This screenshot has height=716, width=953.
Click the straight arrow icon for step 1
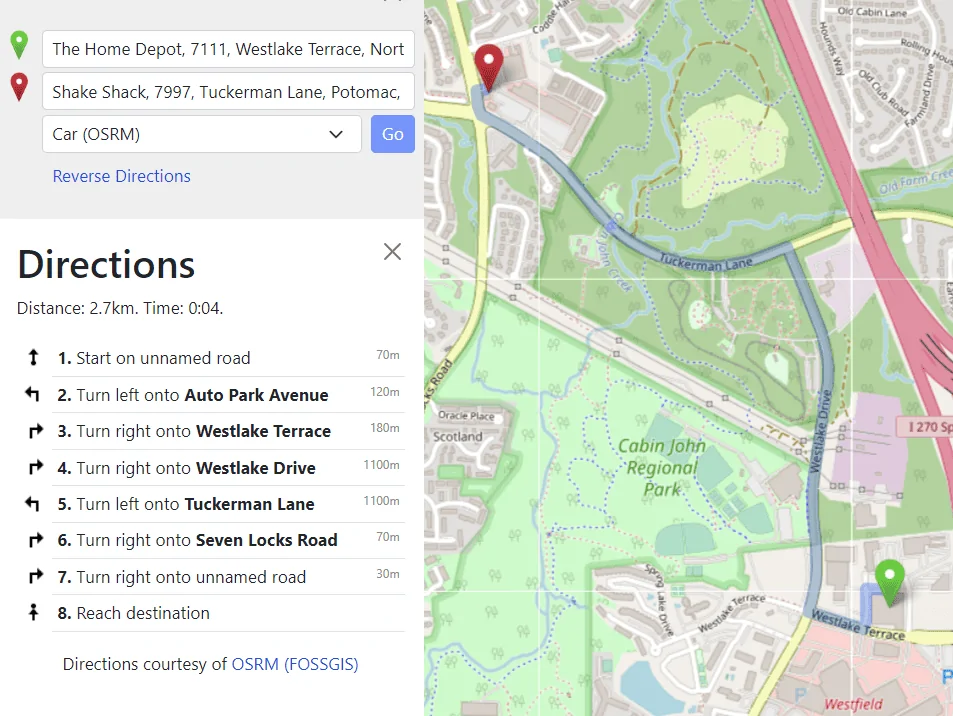(33, 357)
